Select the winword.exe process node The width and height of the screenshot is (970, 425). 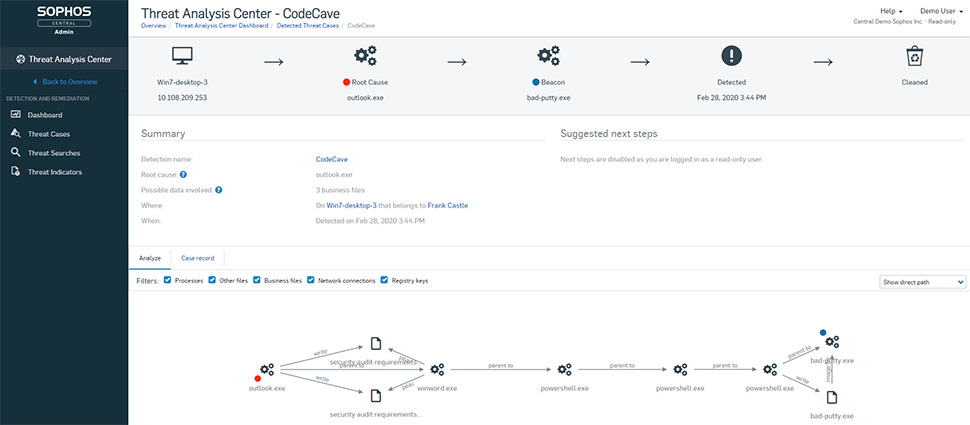pyautogui.click(x=437, y=369)
